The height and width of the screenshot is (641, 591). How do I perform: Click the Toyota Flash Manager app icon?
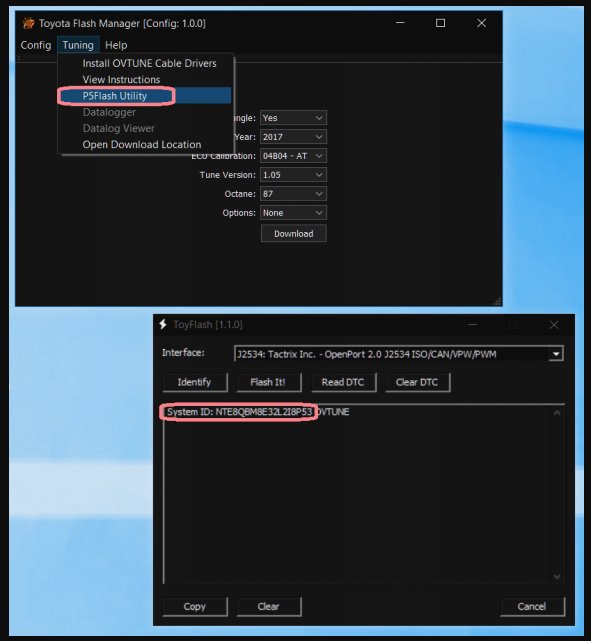(x=28, y=23)
